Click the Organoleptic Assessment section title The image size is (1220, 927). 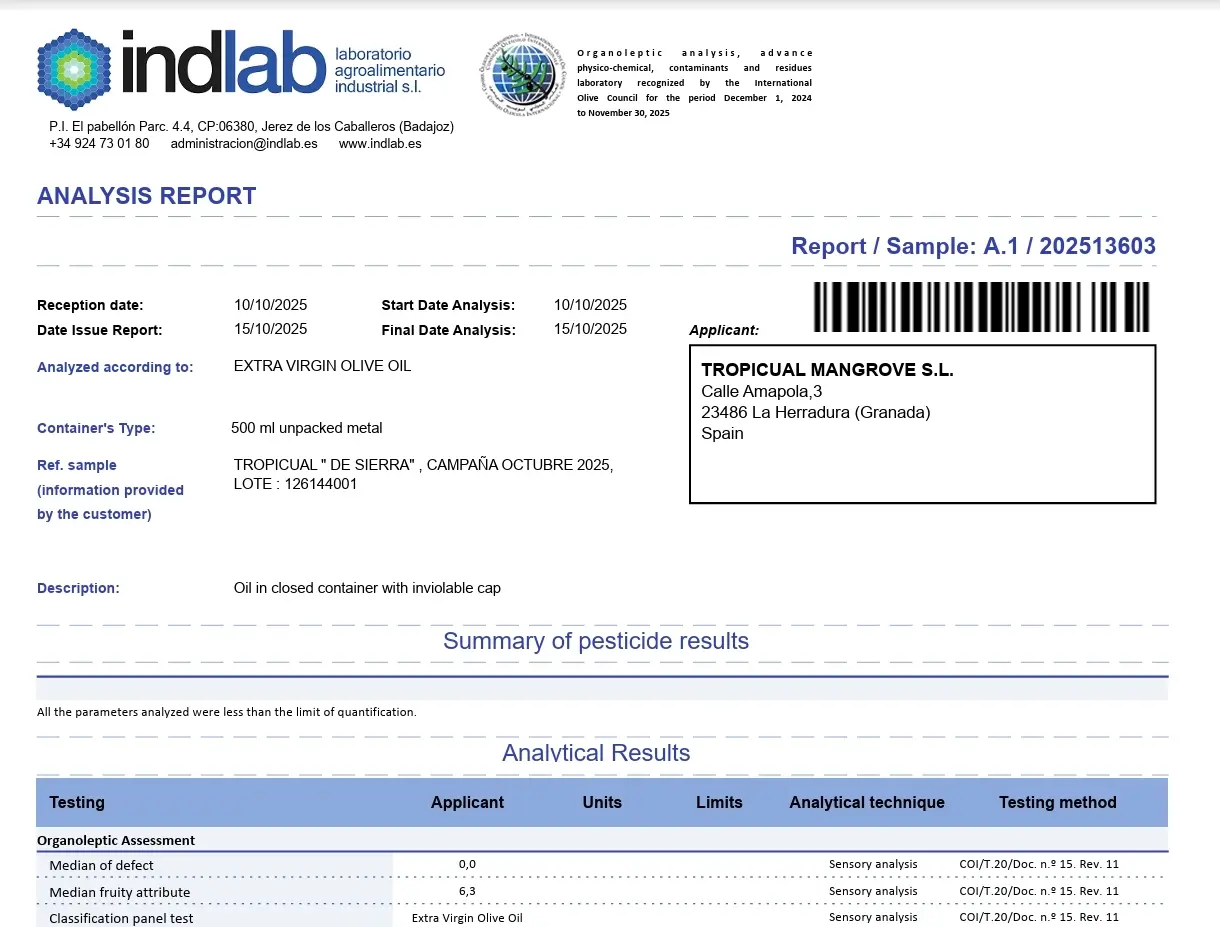116,840
